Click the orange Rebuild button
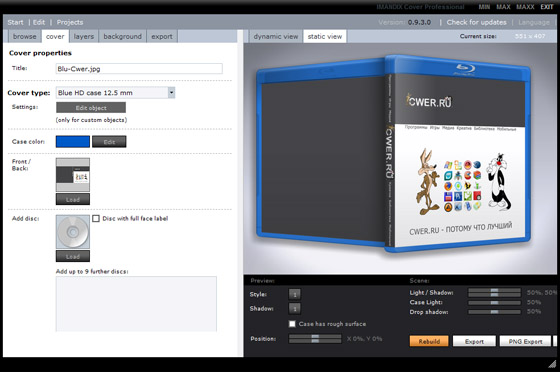Screen dimensions: 560x372 pos(429,341)
